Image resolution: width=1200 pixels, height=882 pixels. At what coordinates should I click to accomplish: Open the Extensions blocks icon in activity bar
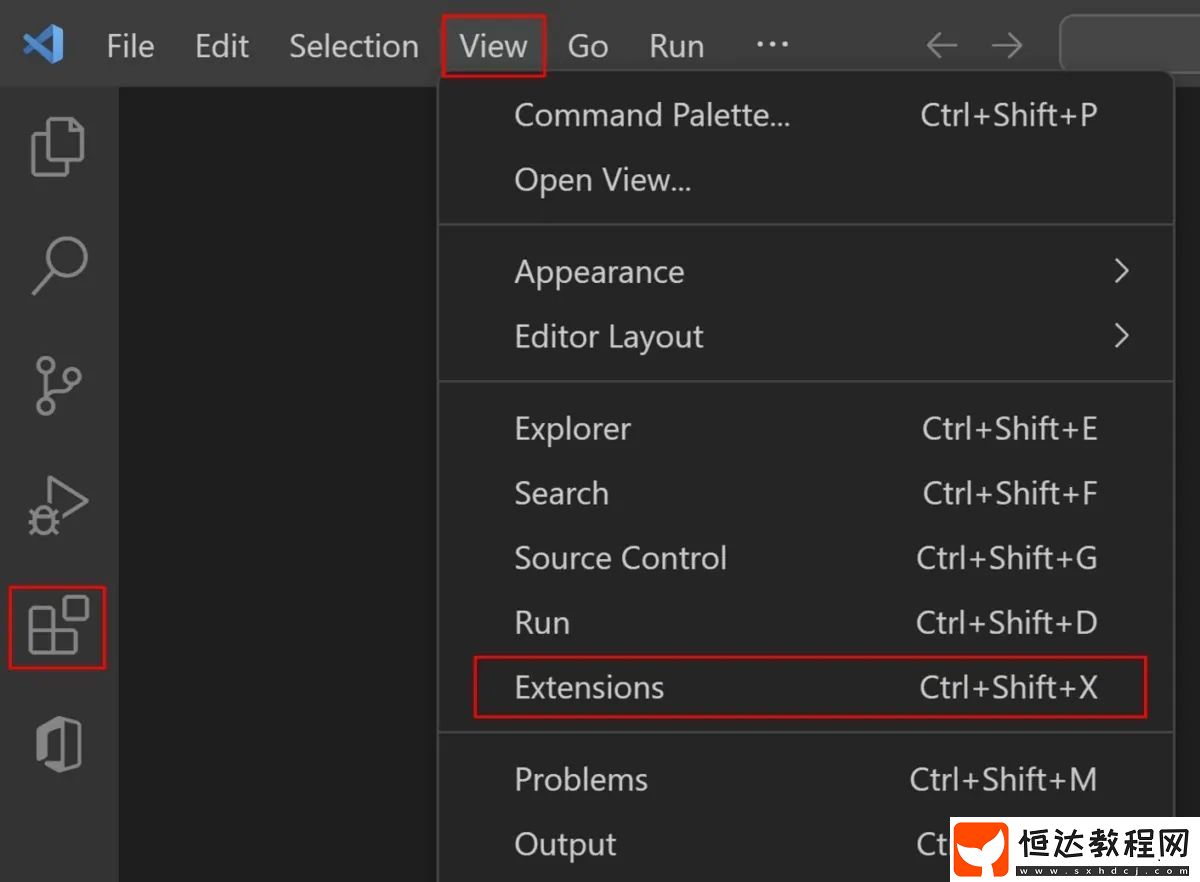click(x=58, y=626)
